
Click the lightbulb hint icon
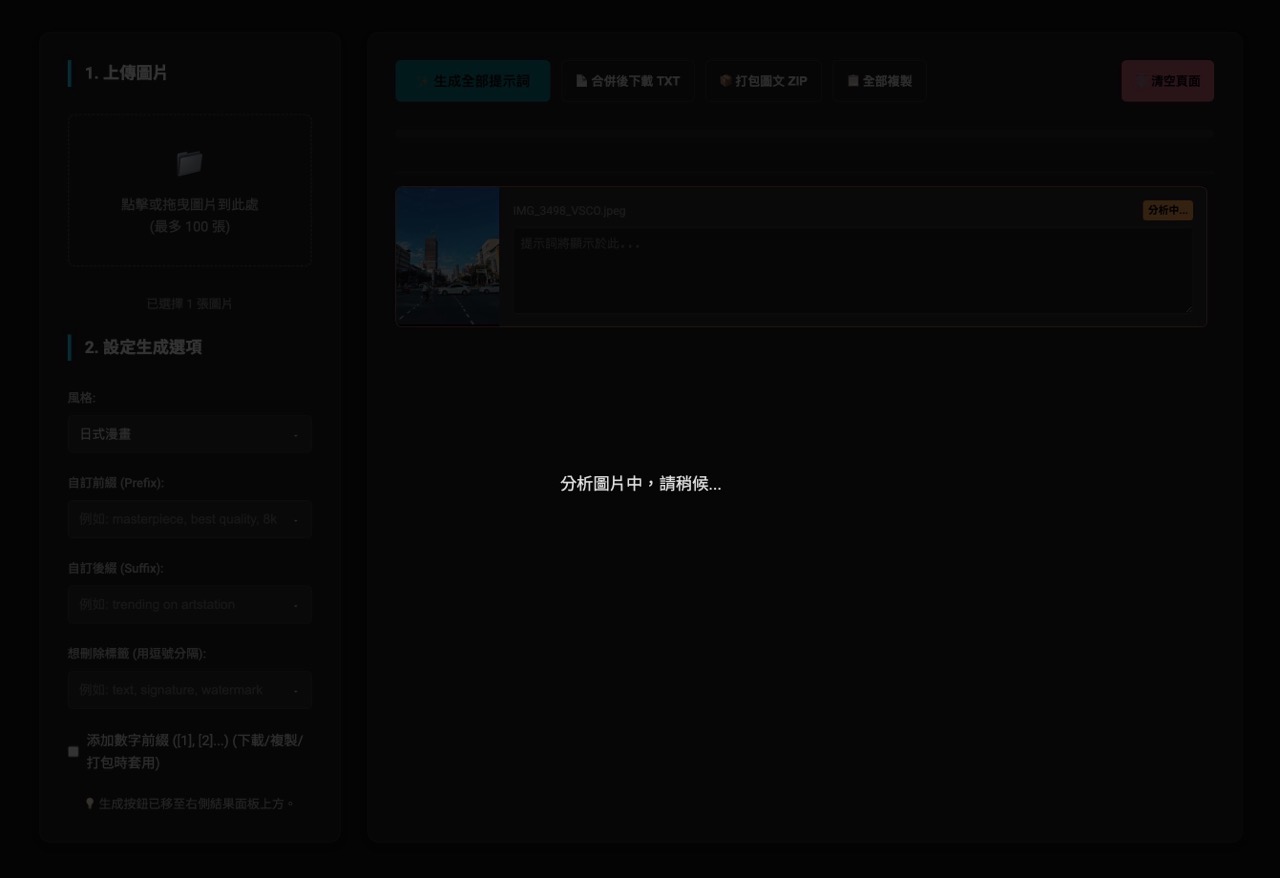pos(90,803)
